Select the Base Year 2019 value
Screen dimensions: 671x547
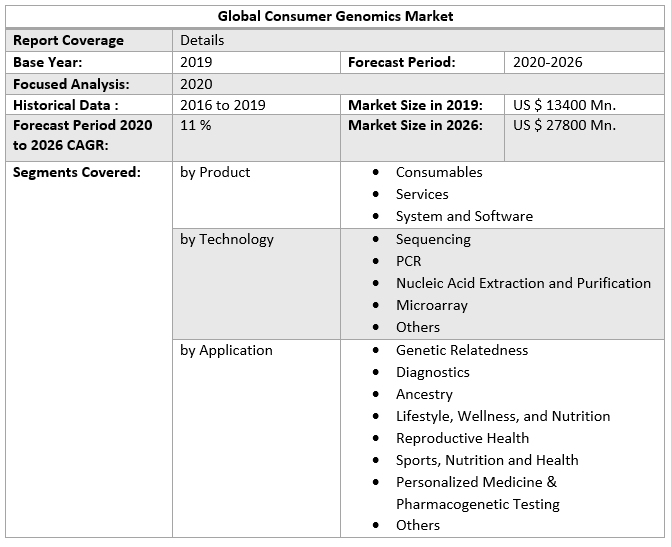point(196,62)
